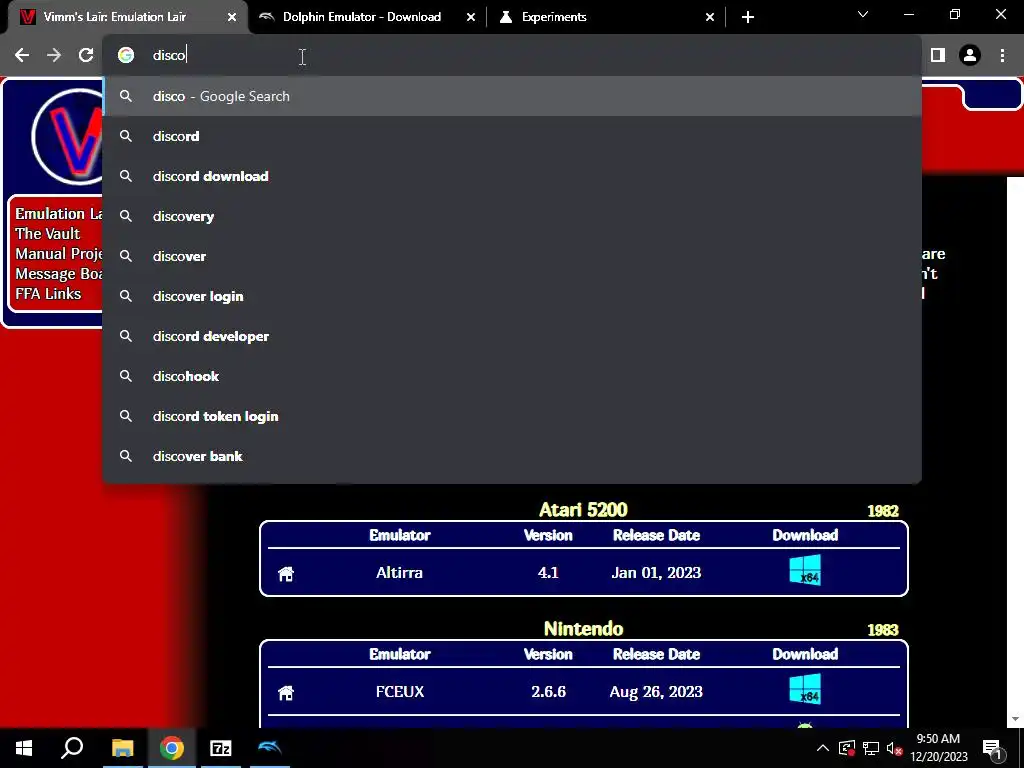Click FCEUX version '2.6.6' cell
This screenshot has height=768, width=1024.
point(549,692)
